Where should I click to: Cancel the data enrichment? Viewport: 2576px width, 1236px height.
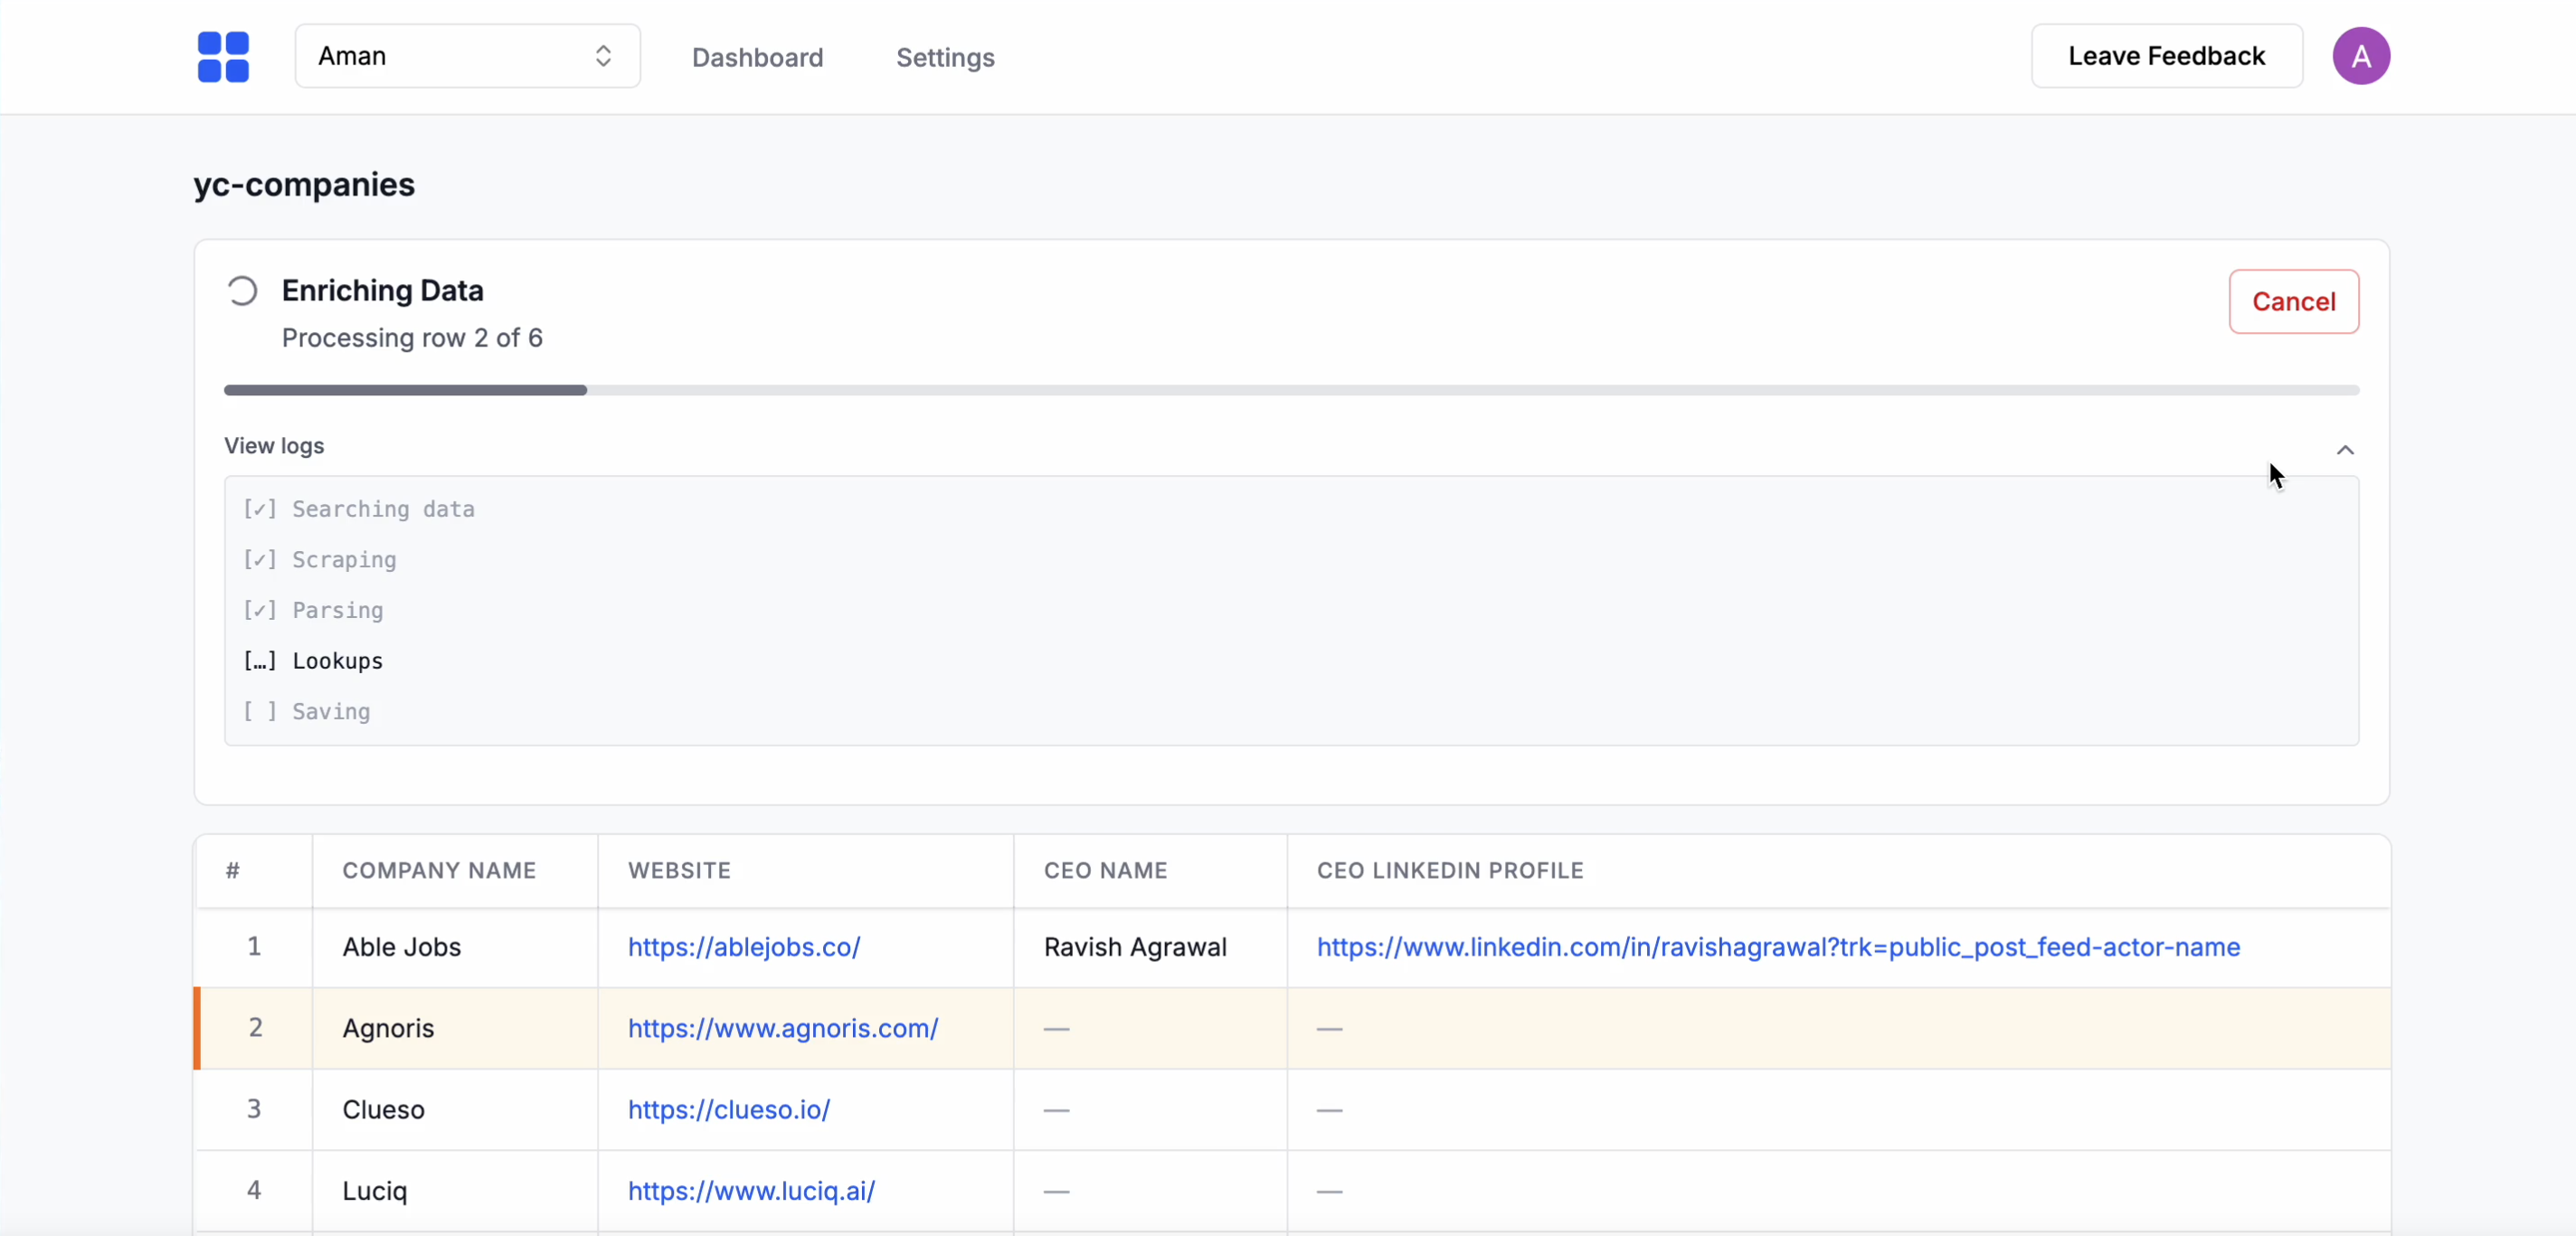click(2292, 302)
